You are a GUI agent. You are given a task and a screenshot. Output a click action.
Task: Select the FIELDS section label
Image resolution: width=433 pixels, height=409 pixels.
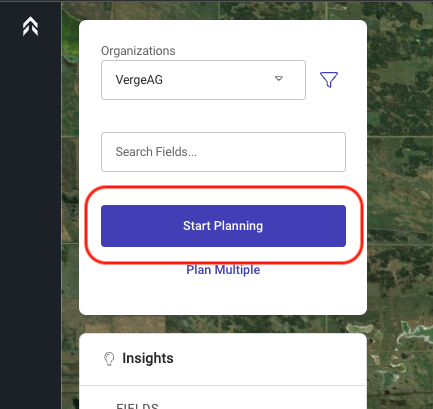pos(137,406)
